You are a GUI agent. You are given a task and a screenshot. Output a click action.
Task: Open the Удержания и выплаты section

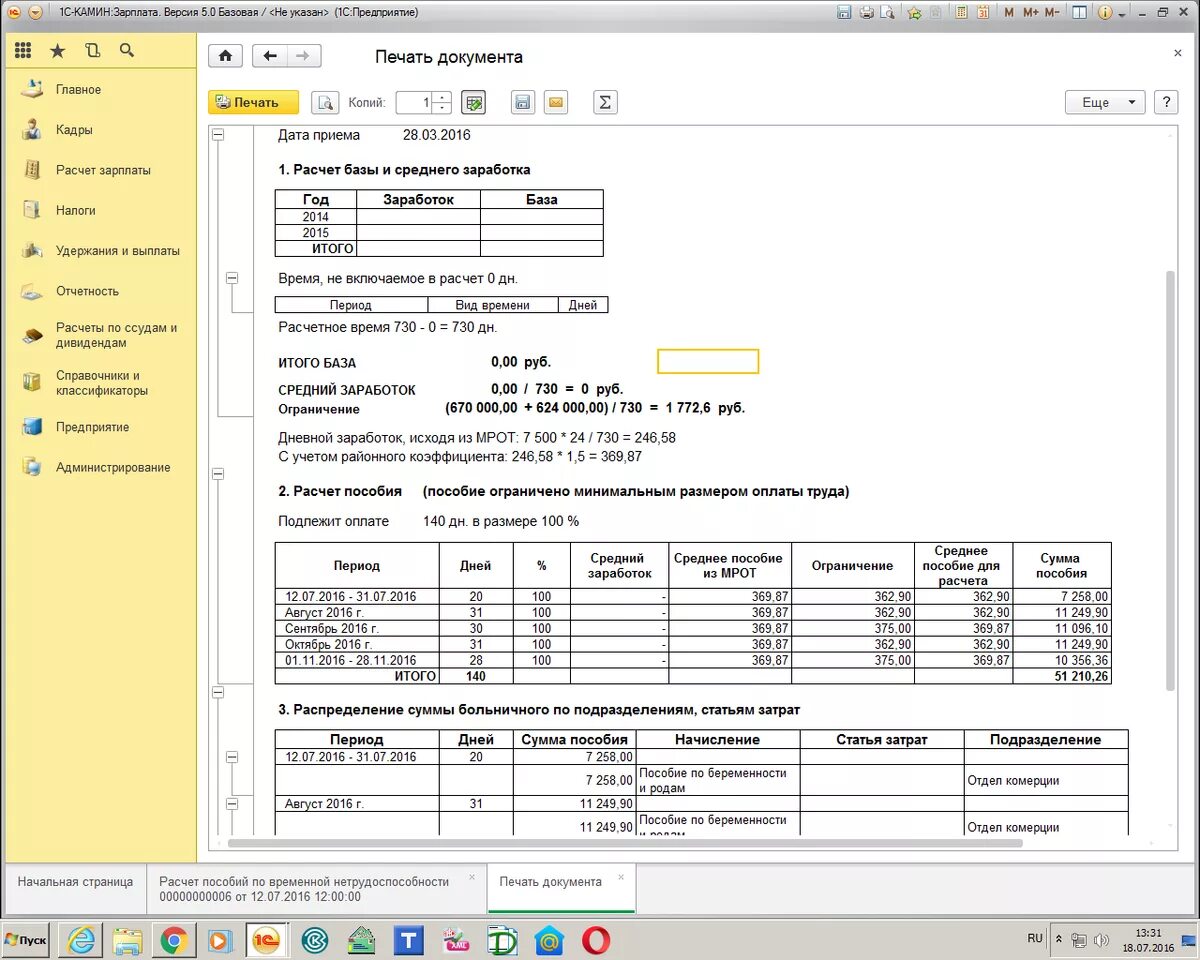[118, 251]
